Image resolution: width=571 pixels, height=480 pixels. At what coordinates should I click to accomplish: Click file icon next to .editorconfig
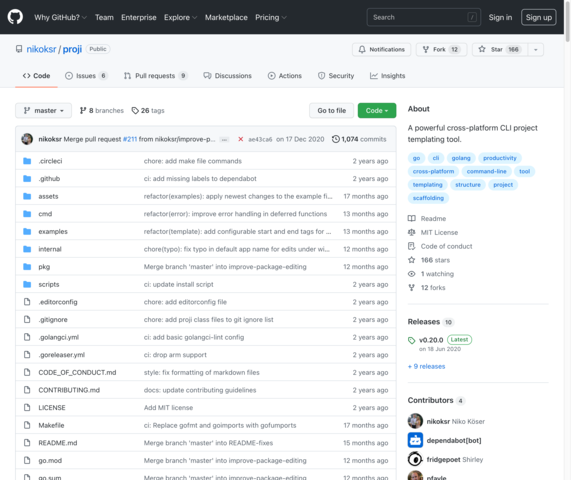point(27,302)
